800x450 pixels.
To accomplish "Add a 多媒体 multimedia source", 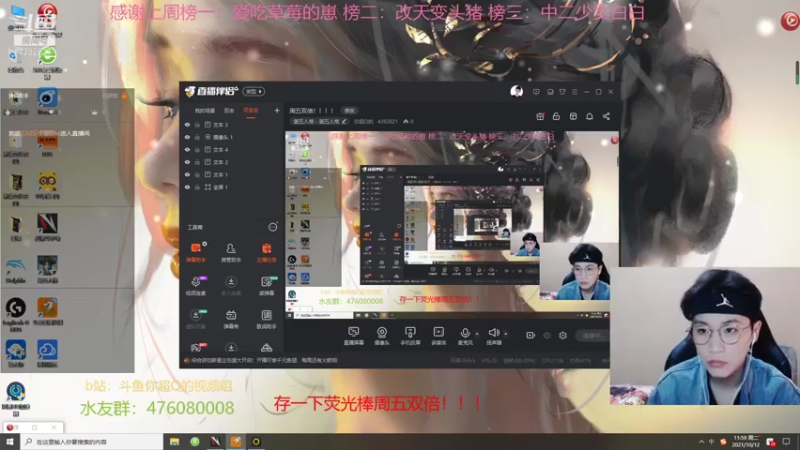I will point(438,336).
